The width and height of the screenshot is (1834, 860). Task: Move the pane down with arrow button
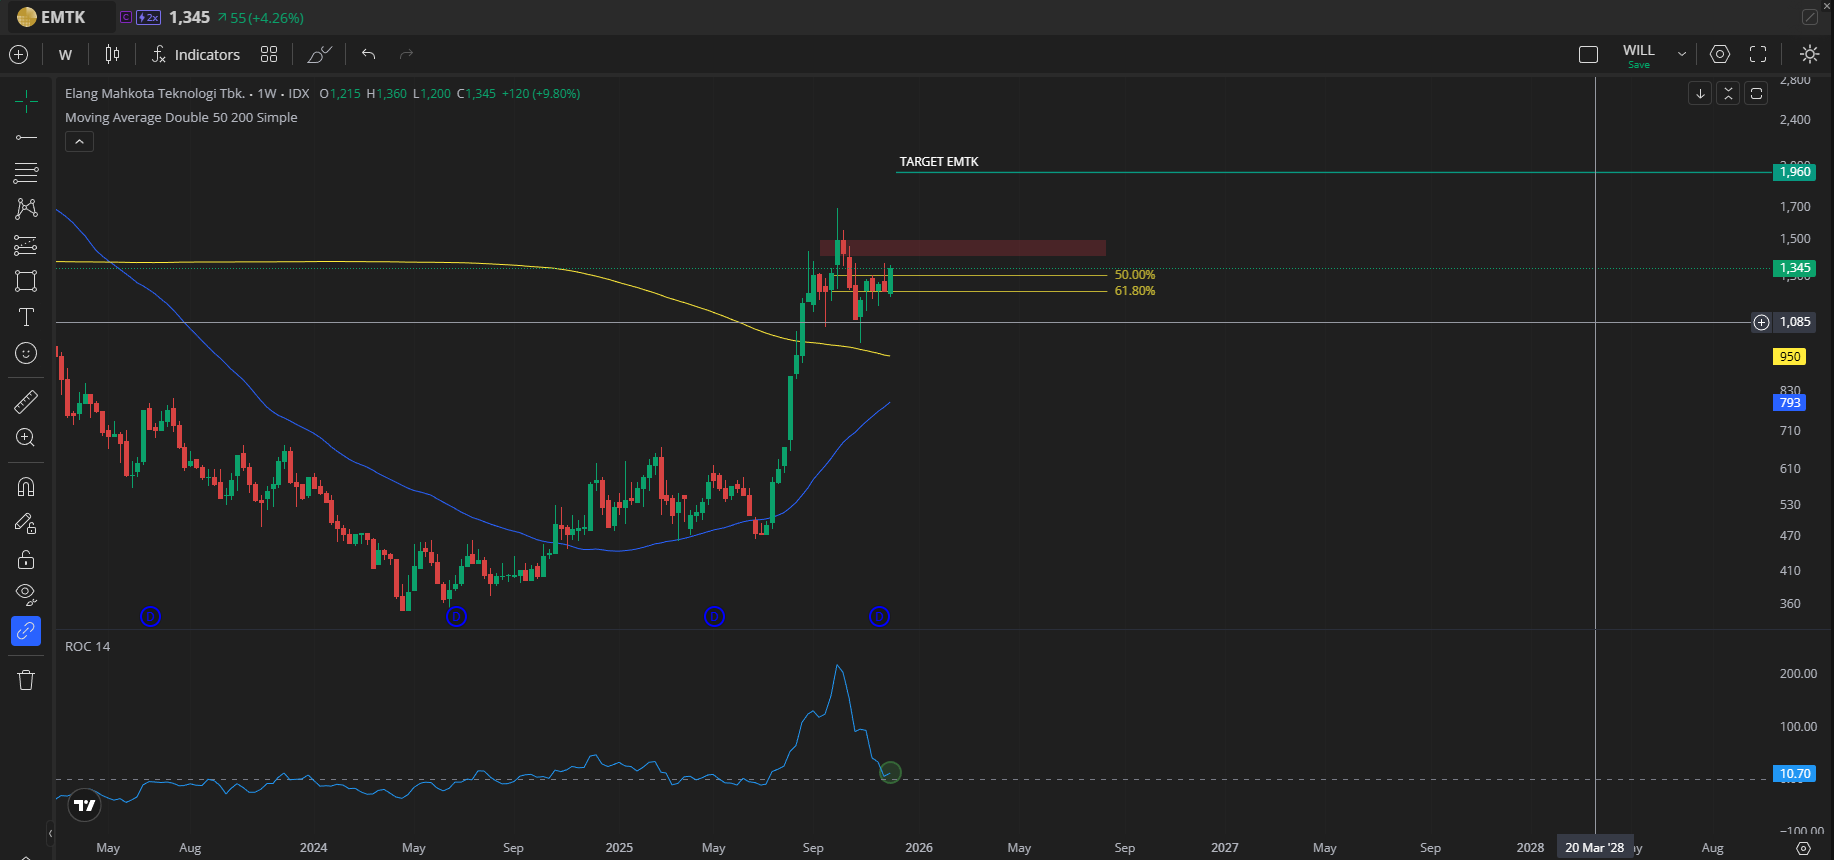click(1700, 93)
